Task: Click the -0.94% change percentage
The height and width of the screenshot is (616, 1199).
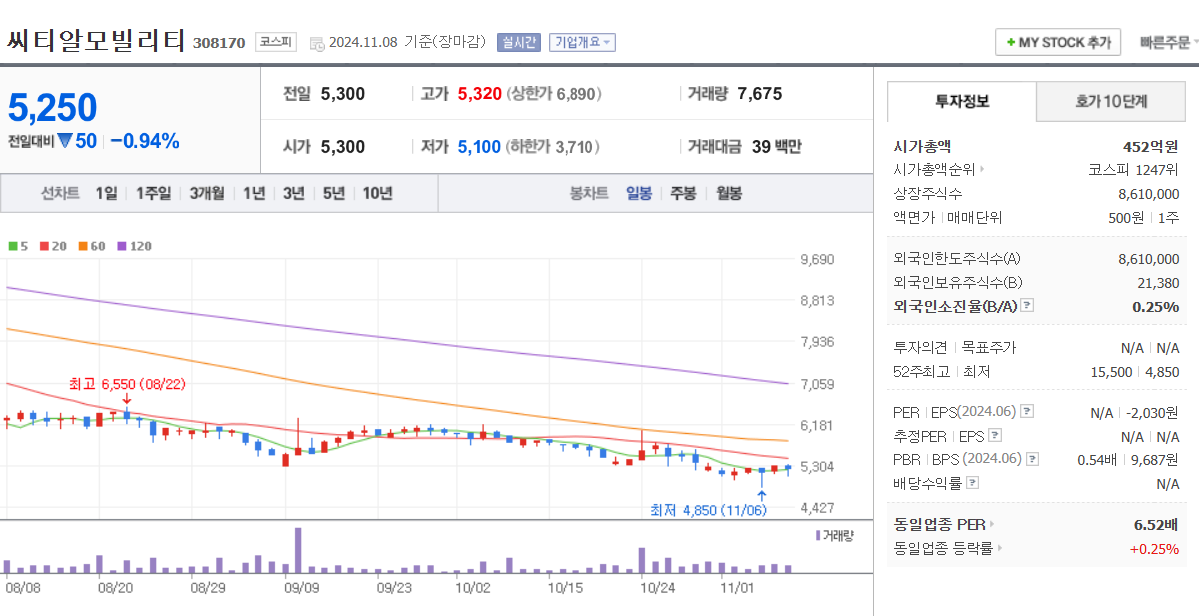Action: pyautogui.click(x=145, y=141)
